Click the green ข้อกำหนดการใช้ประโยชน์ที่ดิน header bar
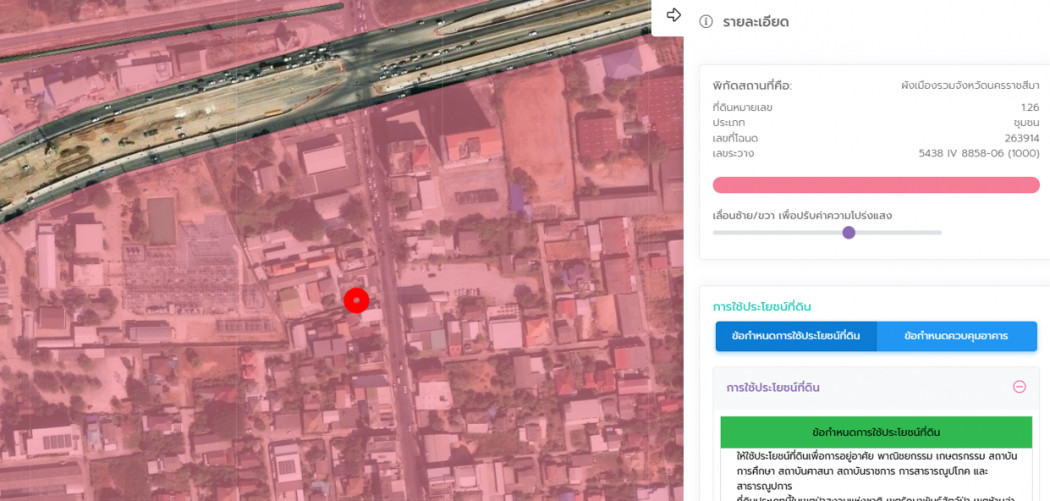 click(x=875, y=432)
